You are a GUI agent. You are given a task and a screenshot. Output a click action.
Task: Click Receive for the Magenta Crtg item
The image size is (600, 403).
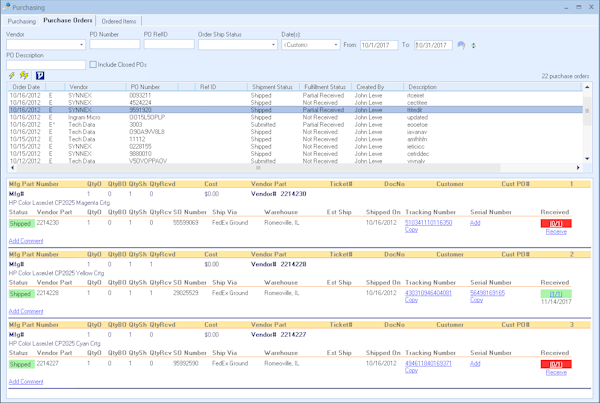(x=556, y=232)
